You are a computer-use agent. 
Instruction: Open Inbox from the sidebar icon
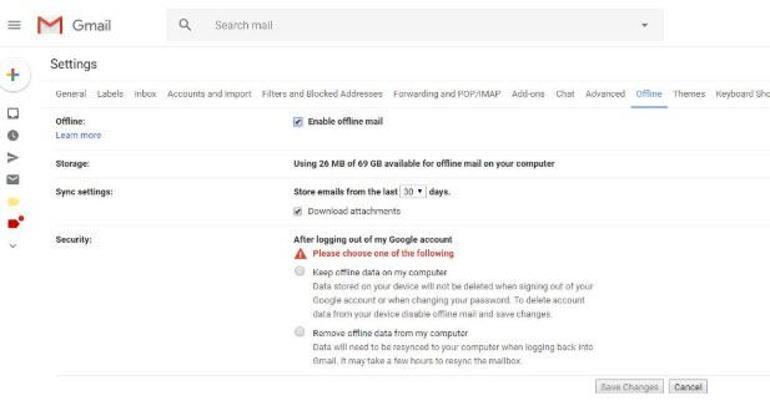13,113
